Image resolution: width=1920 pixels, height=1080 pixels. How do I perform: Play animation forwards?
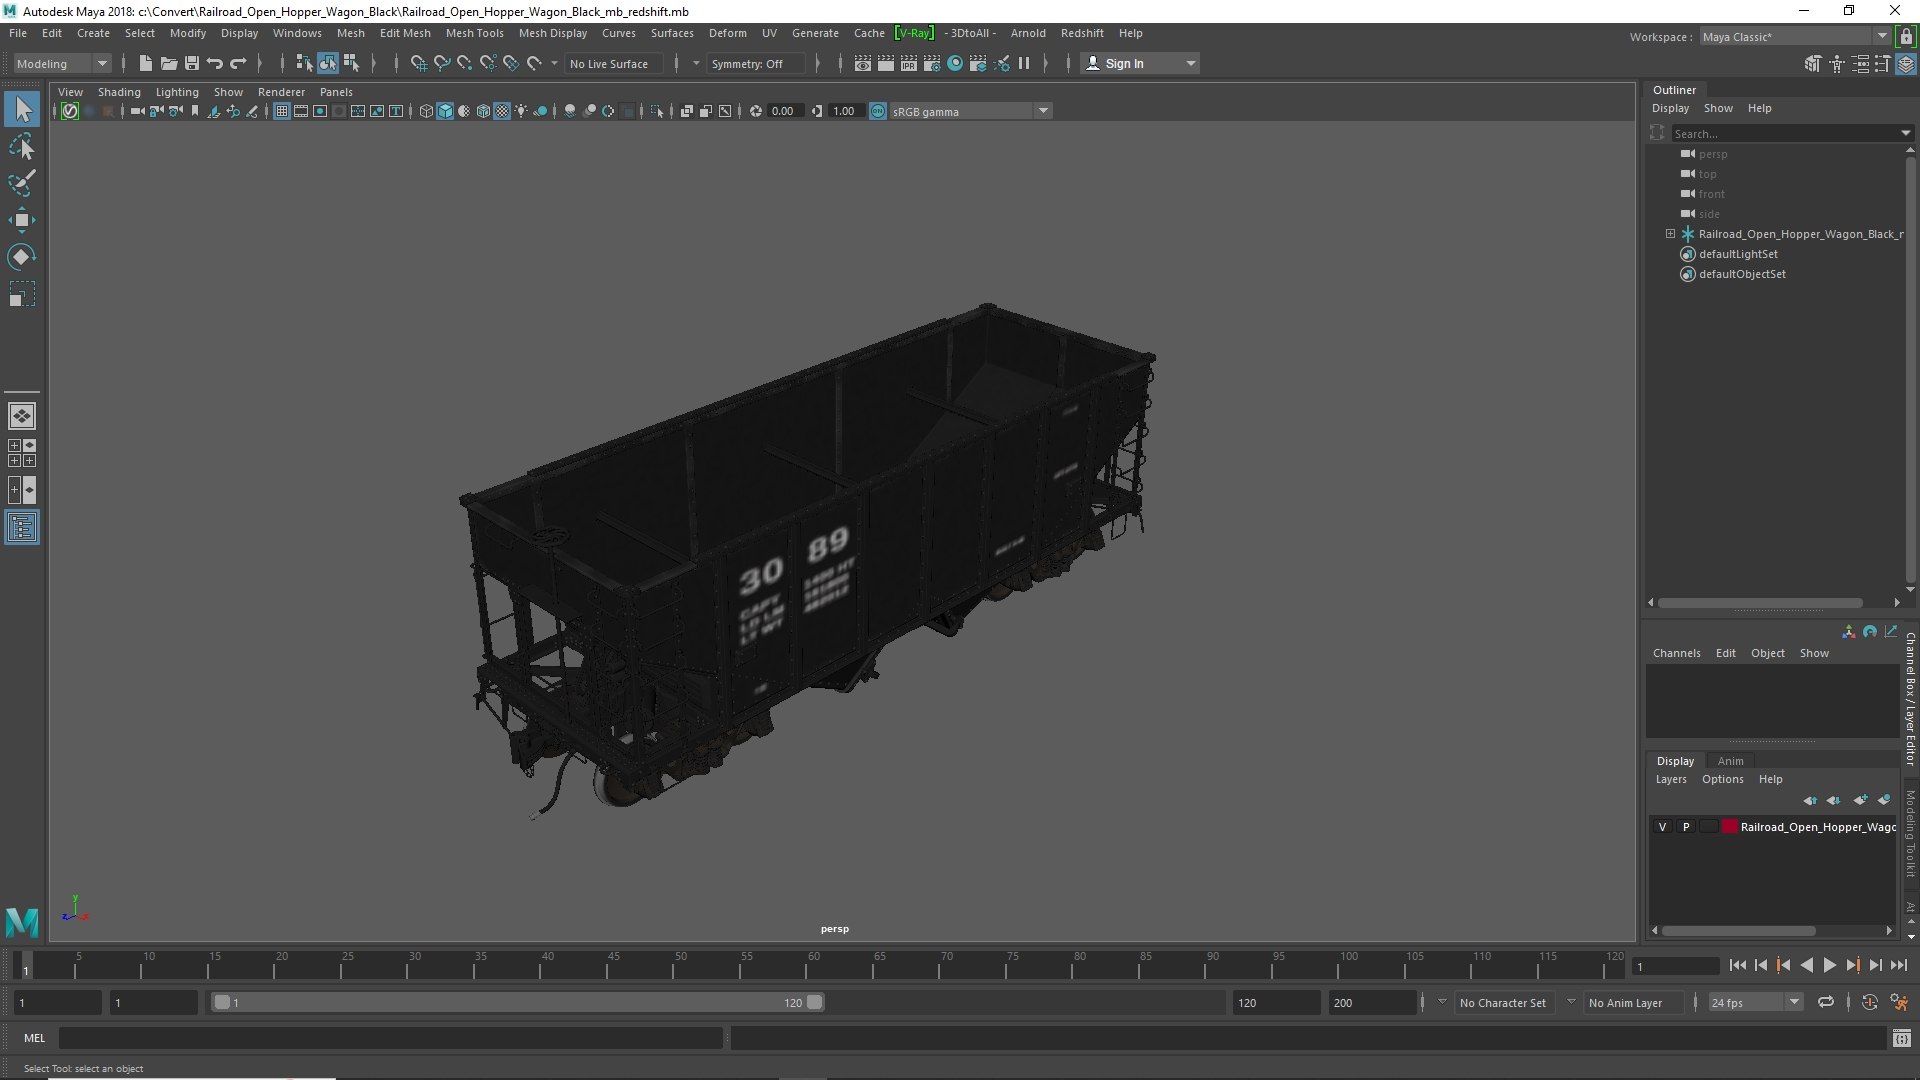click(1829, 965)
